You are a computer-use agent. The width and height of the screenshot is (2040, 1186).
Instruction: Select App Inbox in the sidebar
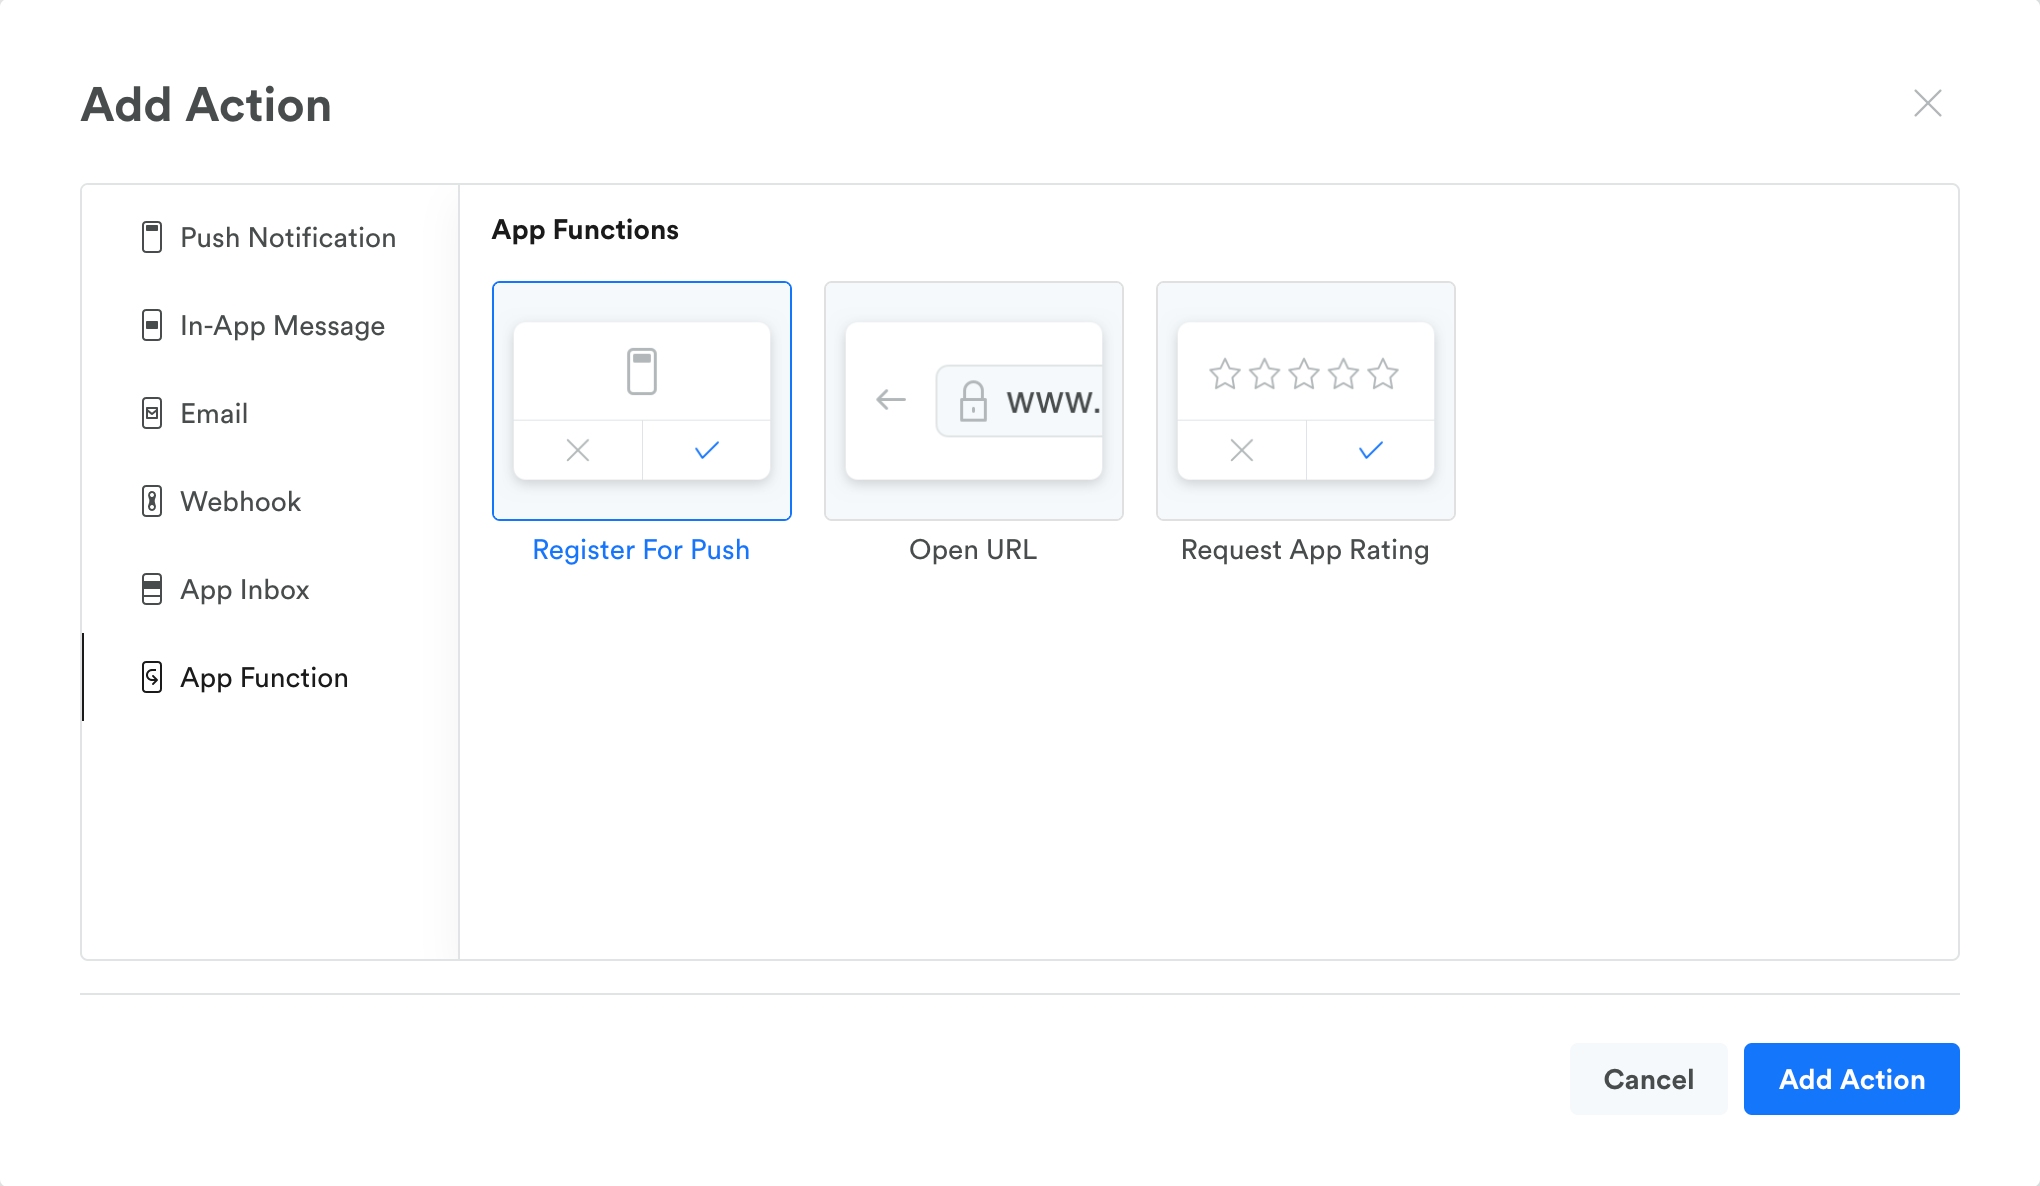[x=245, y=590]
